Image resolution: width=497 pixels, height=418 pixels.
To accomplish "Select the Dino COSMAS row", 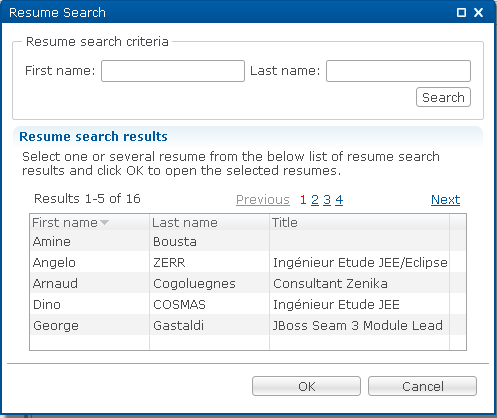I will pyautogui.click(x=248, y=304).
